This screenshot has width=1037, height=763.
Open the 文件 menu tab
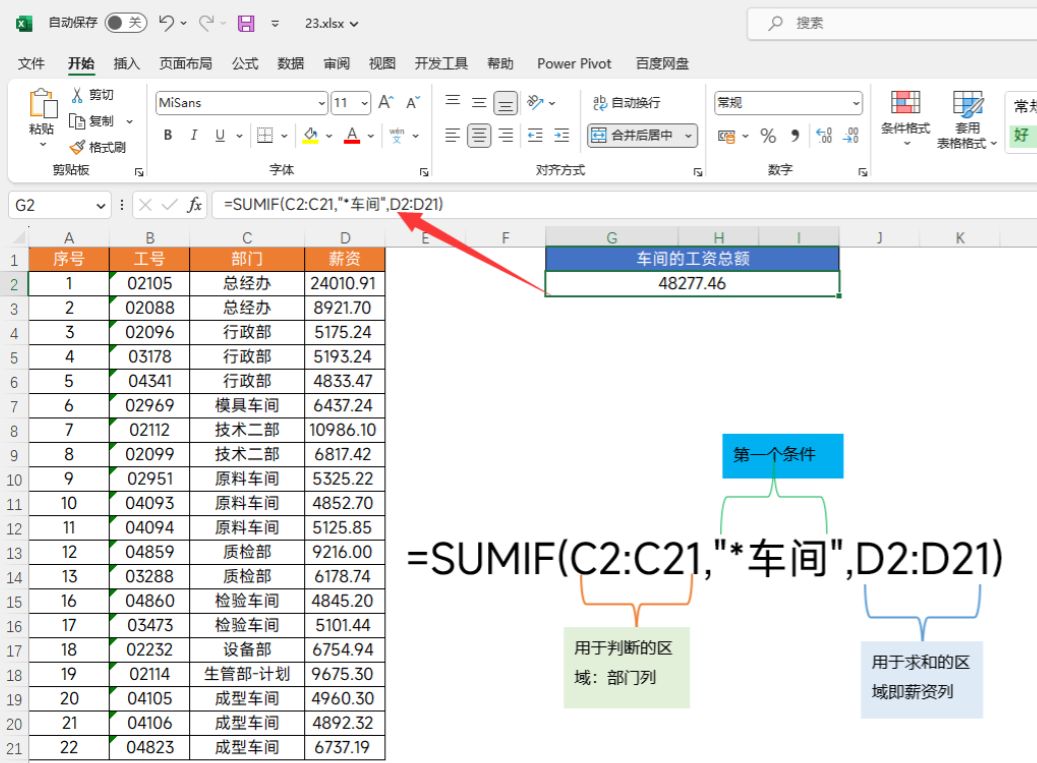pos(31,63)
